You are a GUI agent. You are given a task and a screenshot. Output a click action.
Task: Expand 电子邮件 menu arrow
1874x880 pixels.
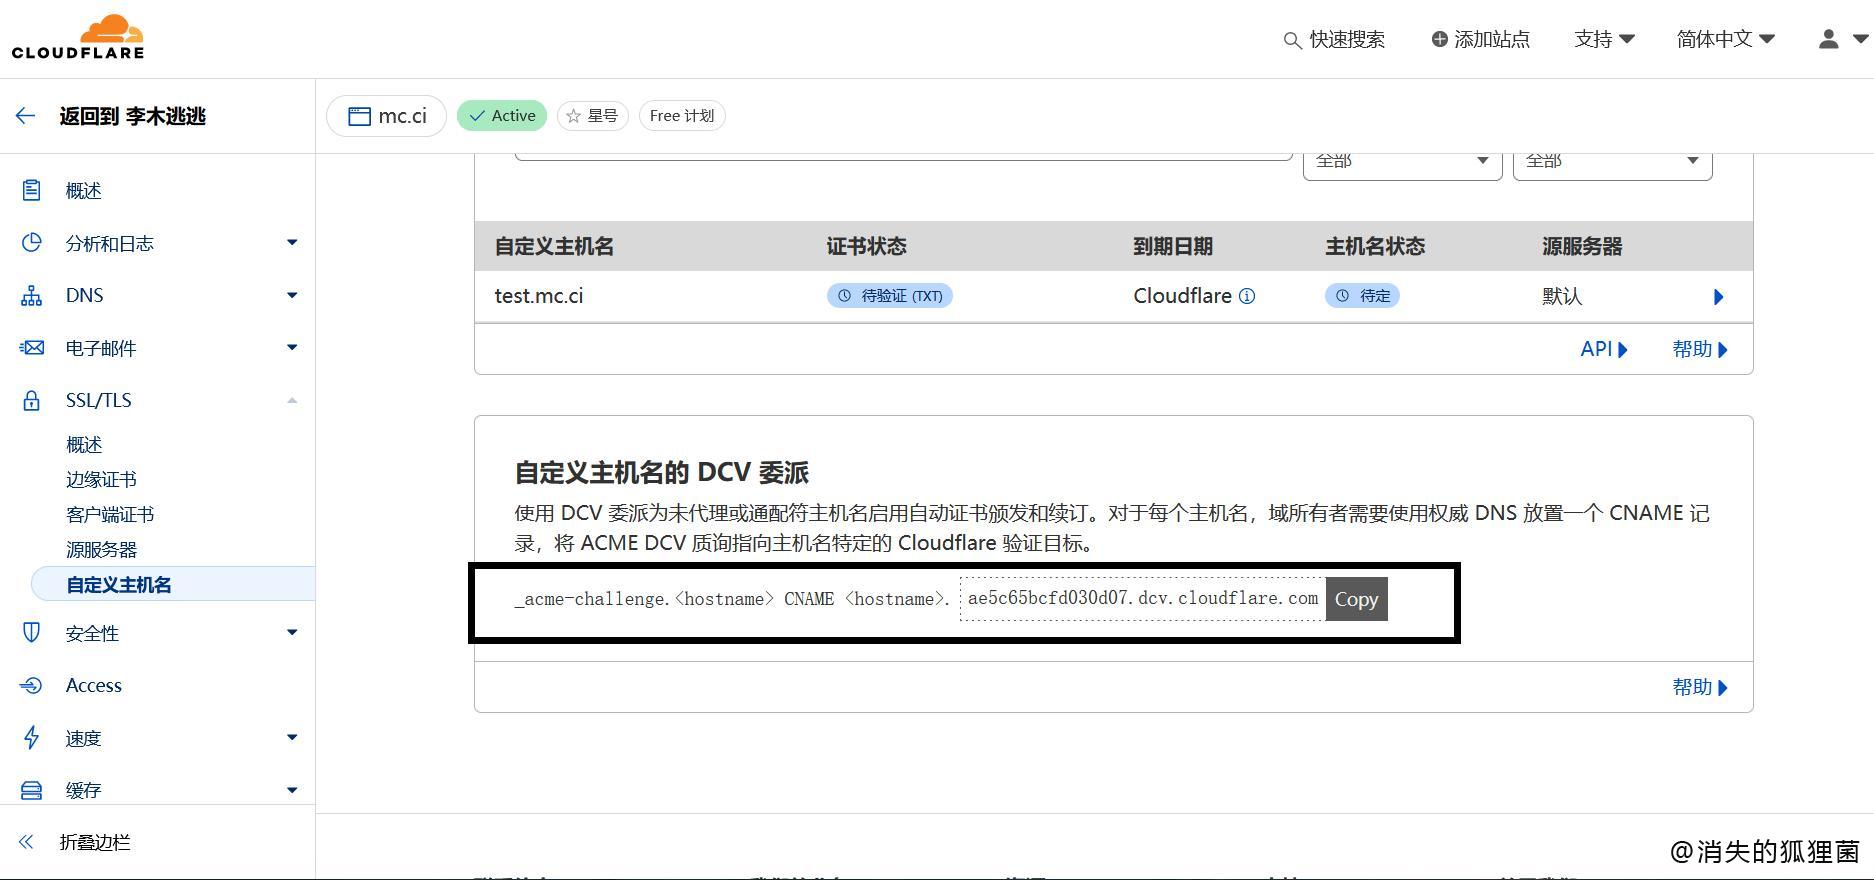(292, 347)
